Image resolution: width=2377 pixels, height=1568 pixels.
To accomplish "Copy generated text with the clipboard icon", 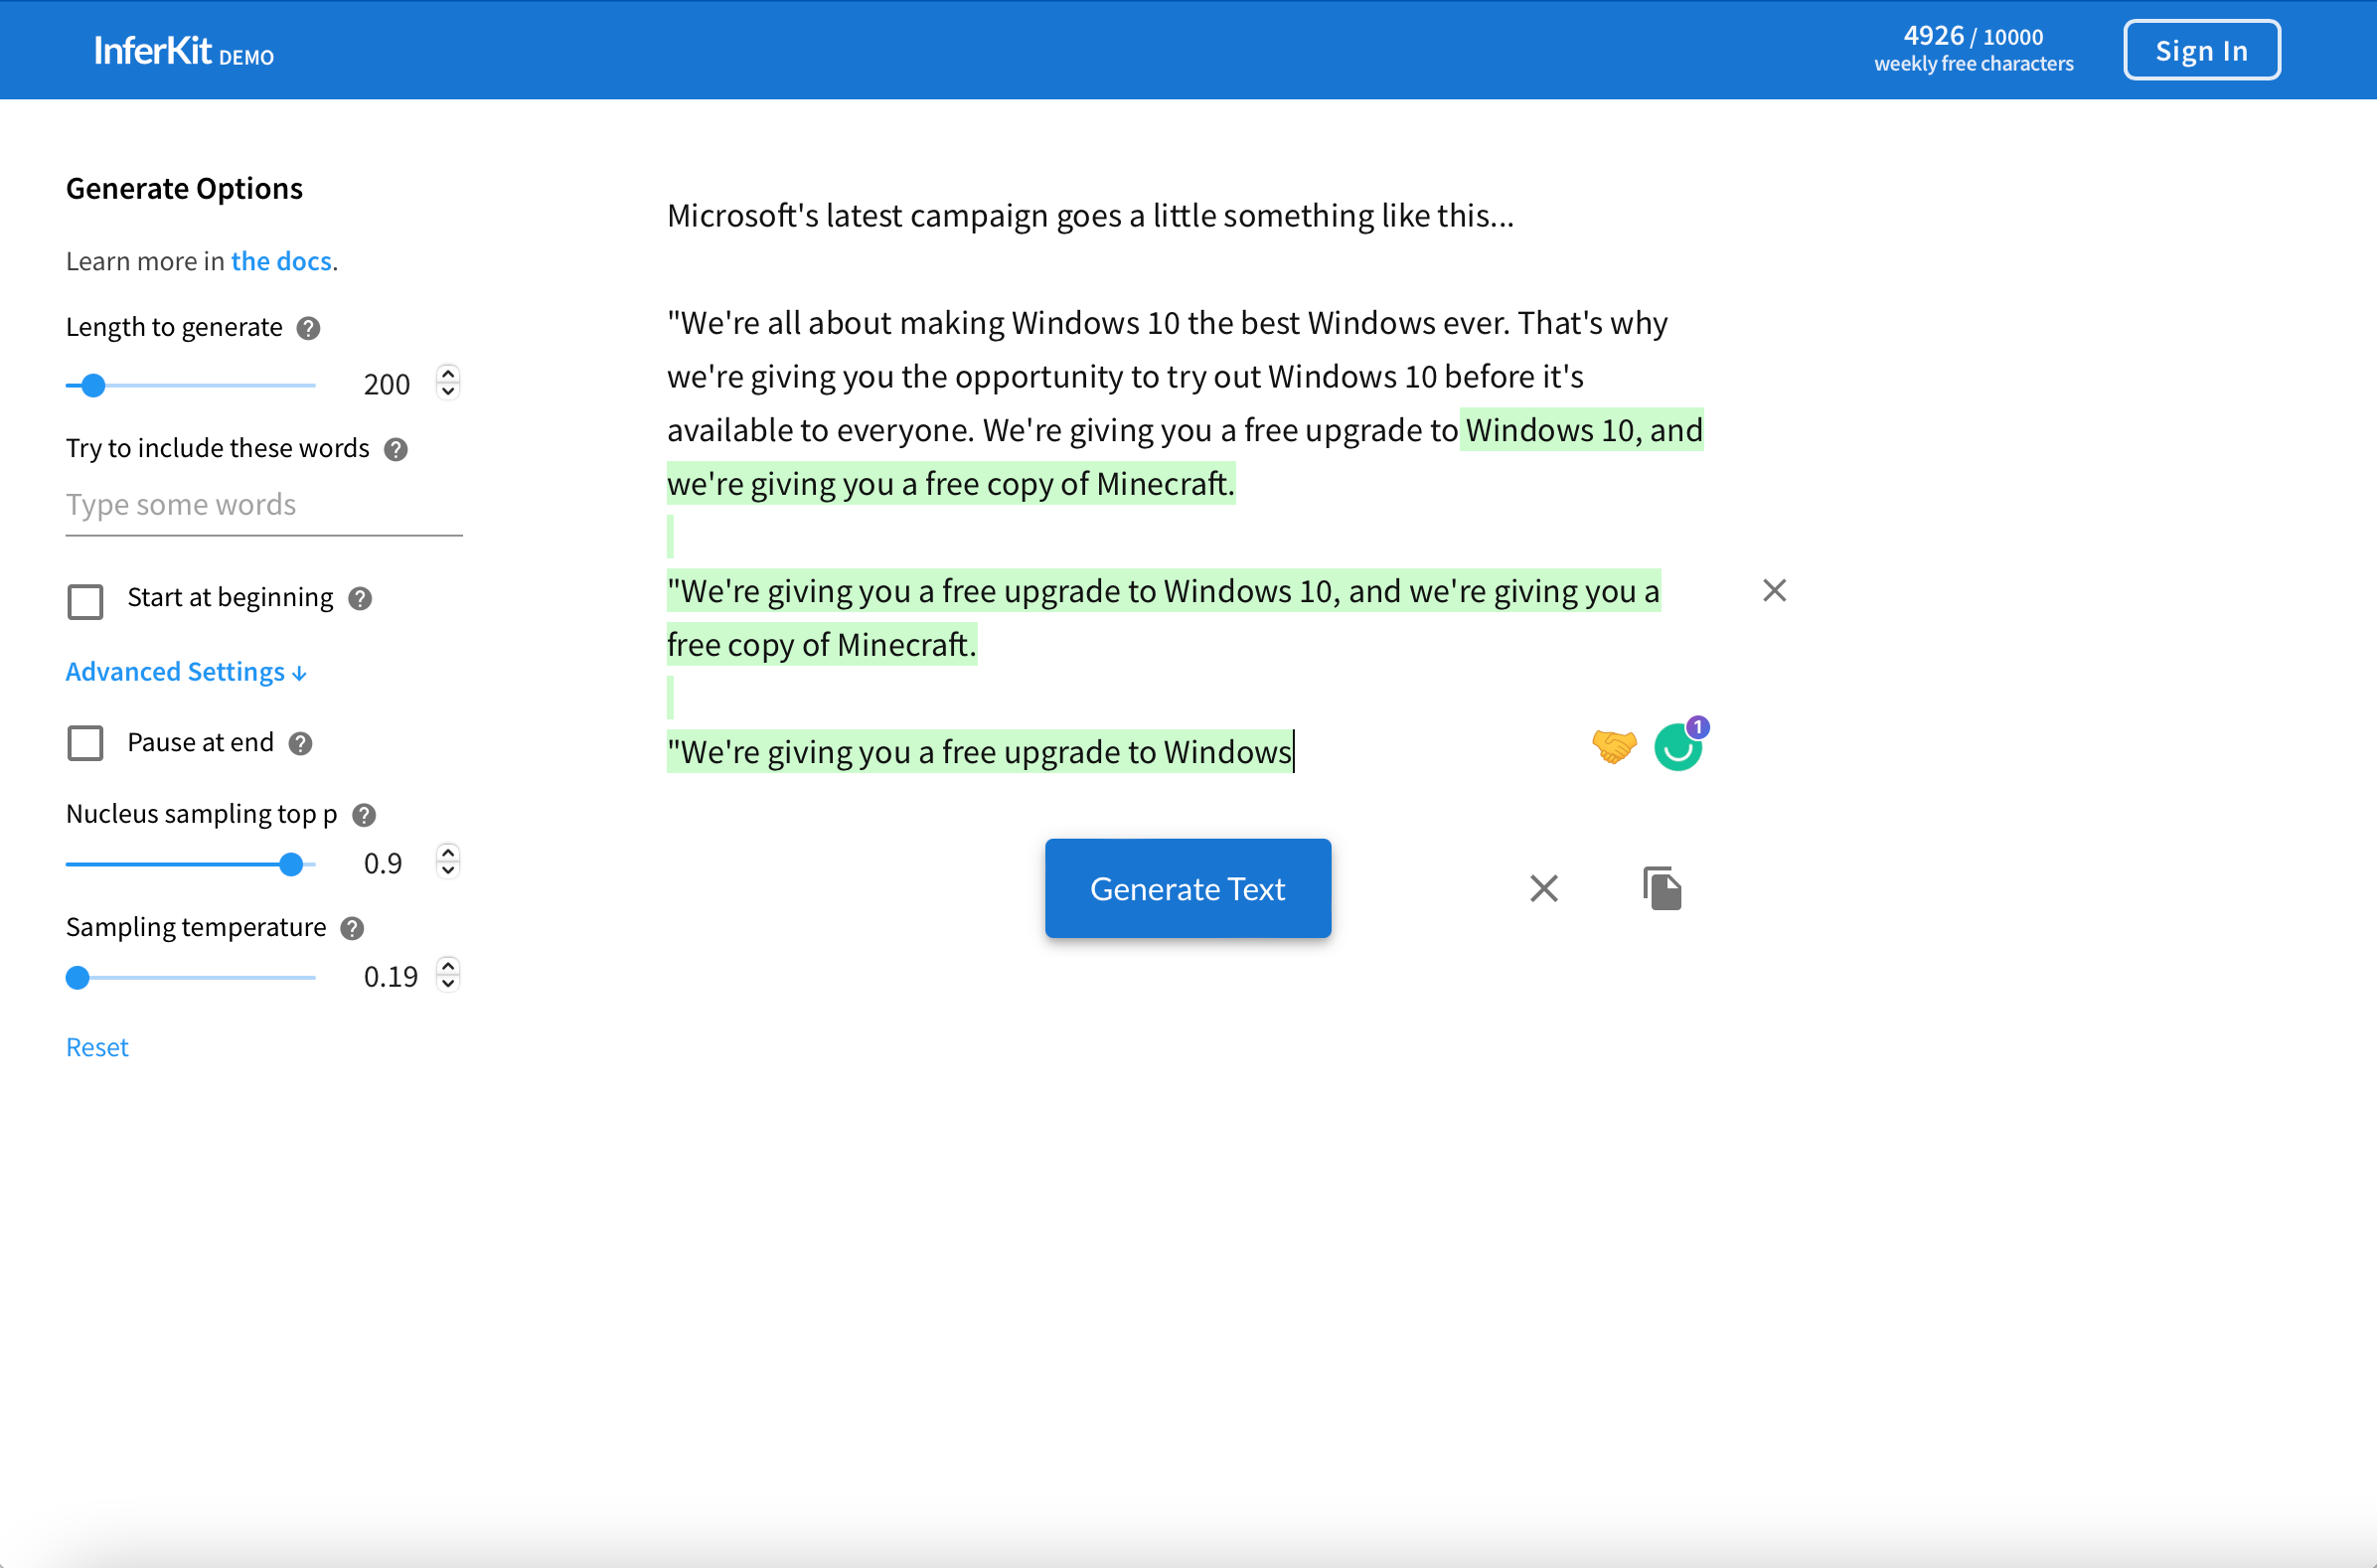I will point(1662,888).
